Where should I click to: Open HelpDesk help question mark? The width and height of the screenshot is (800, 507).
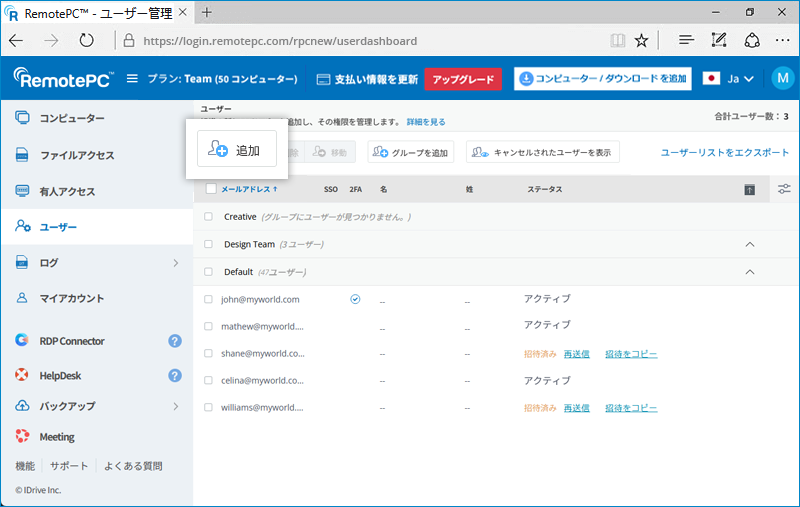pos(175,375)
